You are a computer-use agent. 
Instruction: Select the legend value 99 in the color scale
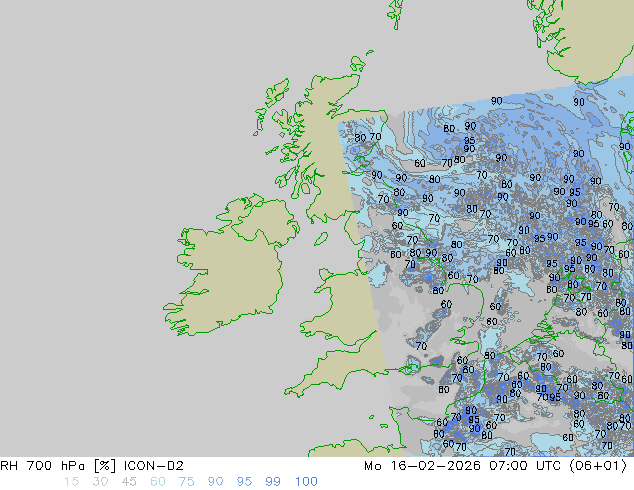[273, 482]
